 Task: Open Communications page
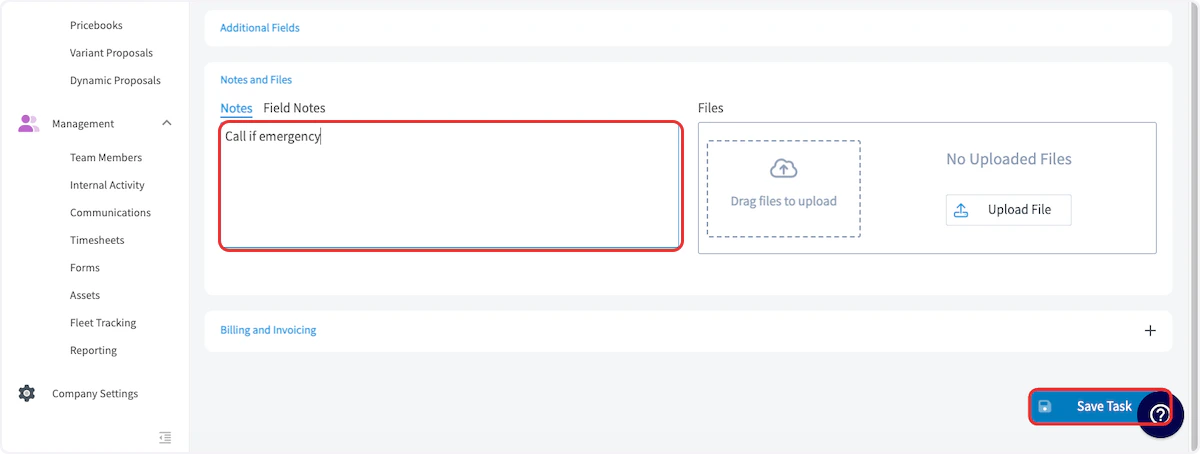[x=110, y=213]
